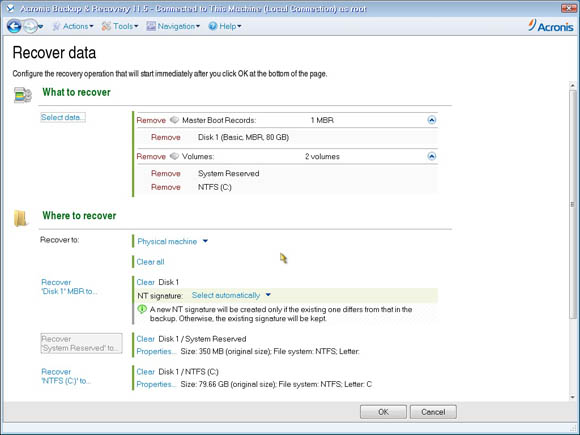Image resolution: width=580 pixels, height=435 pixels.
Task: Go back with the blue arrow button
Action: [x=14, y=26]
